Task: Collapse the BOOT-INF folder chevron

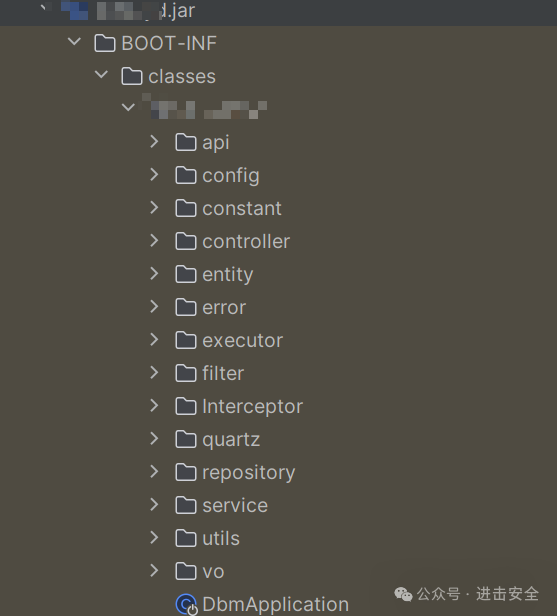Action: click(x=74, y=41)
